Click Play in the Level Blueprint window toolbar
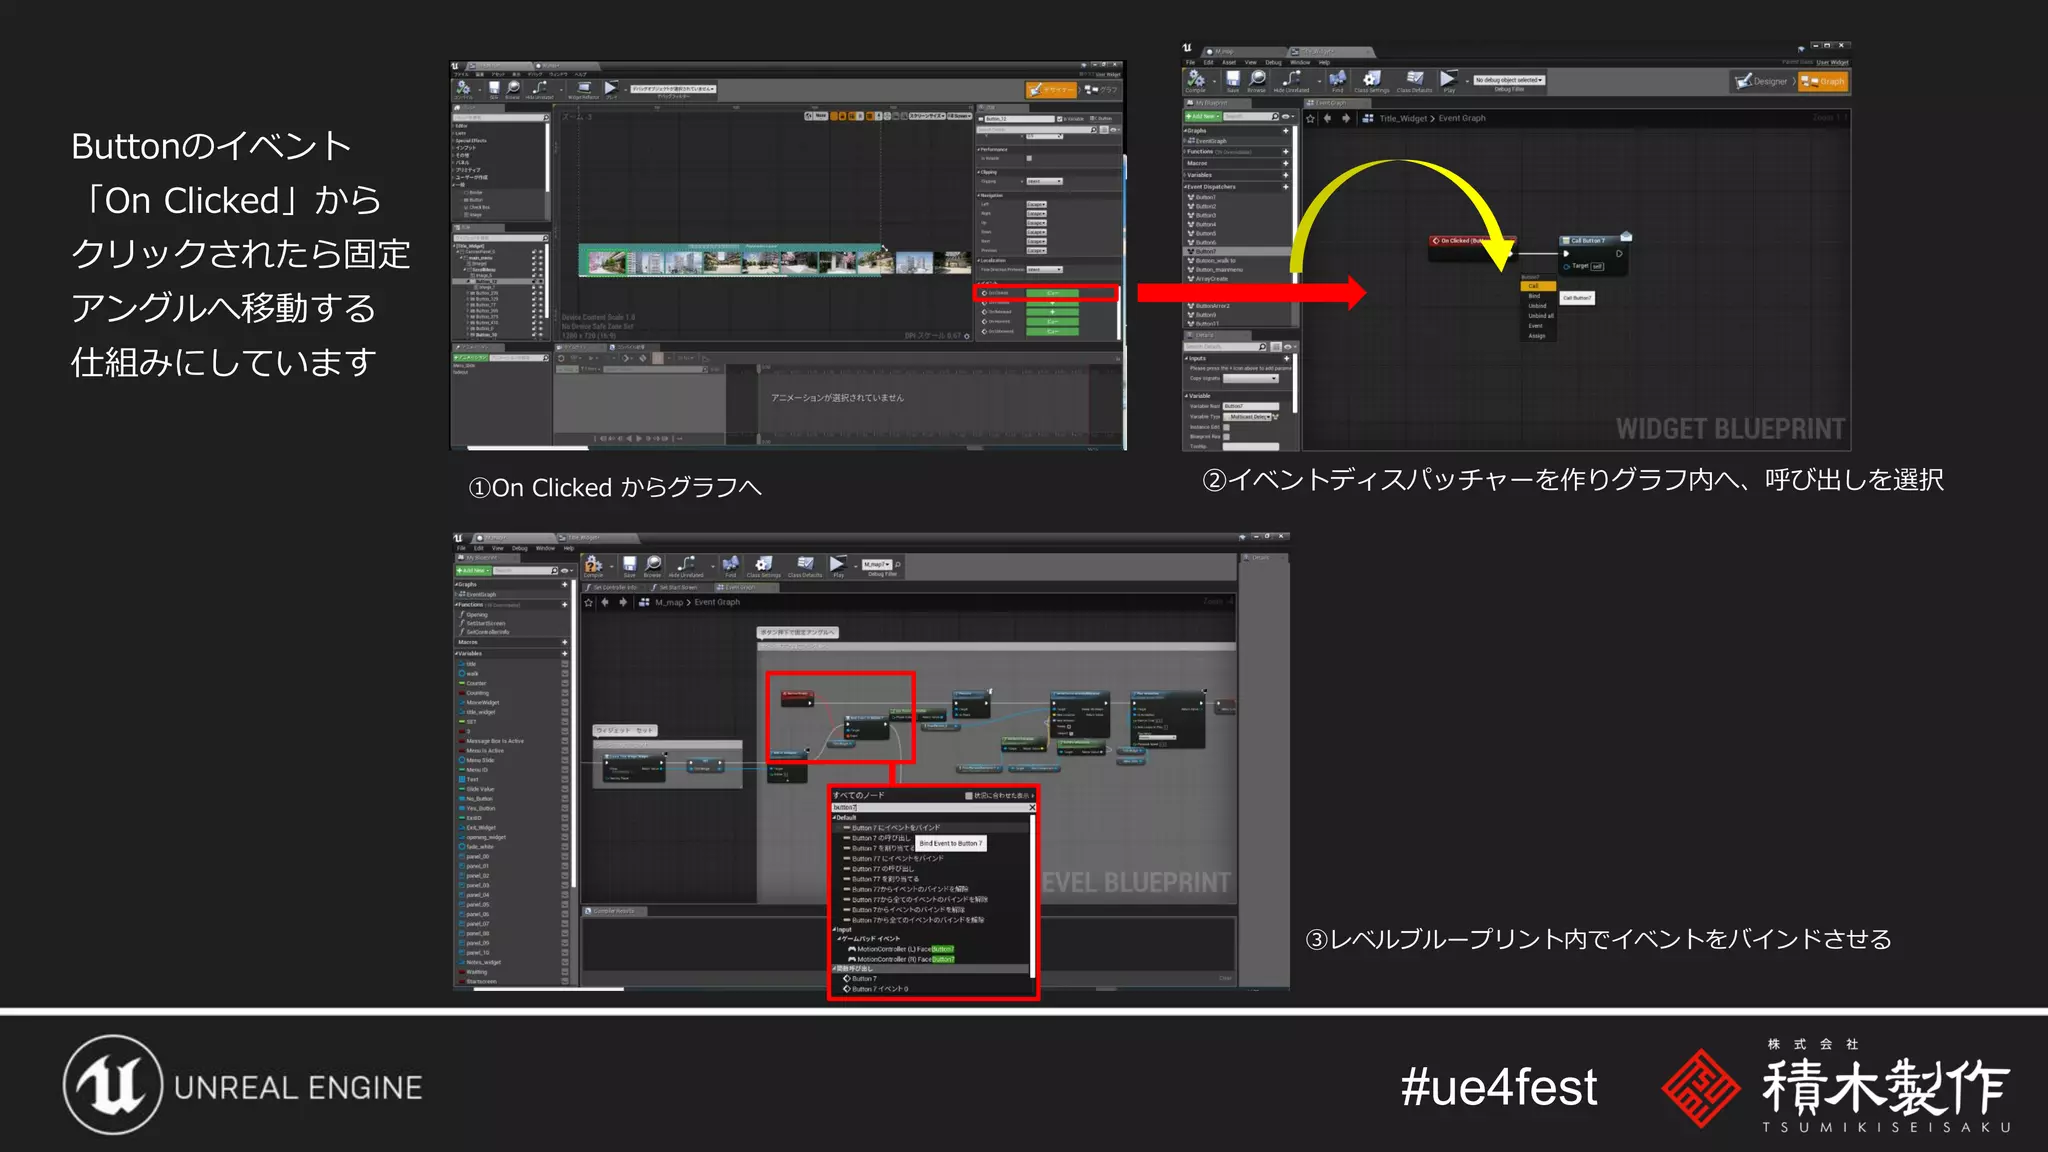Viewport: 2048px width, 1152px height. tap(838, 567)
